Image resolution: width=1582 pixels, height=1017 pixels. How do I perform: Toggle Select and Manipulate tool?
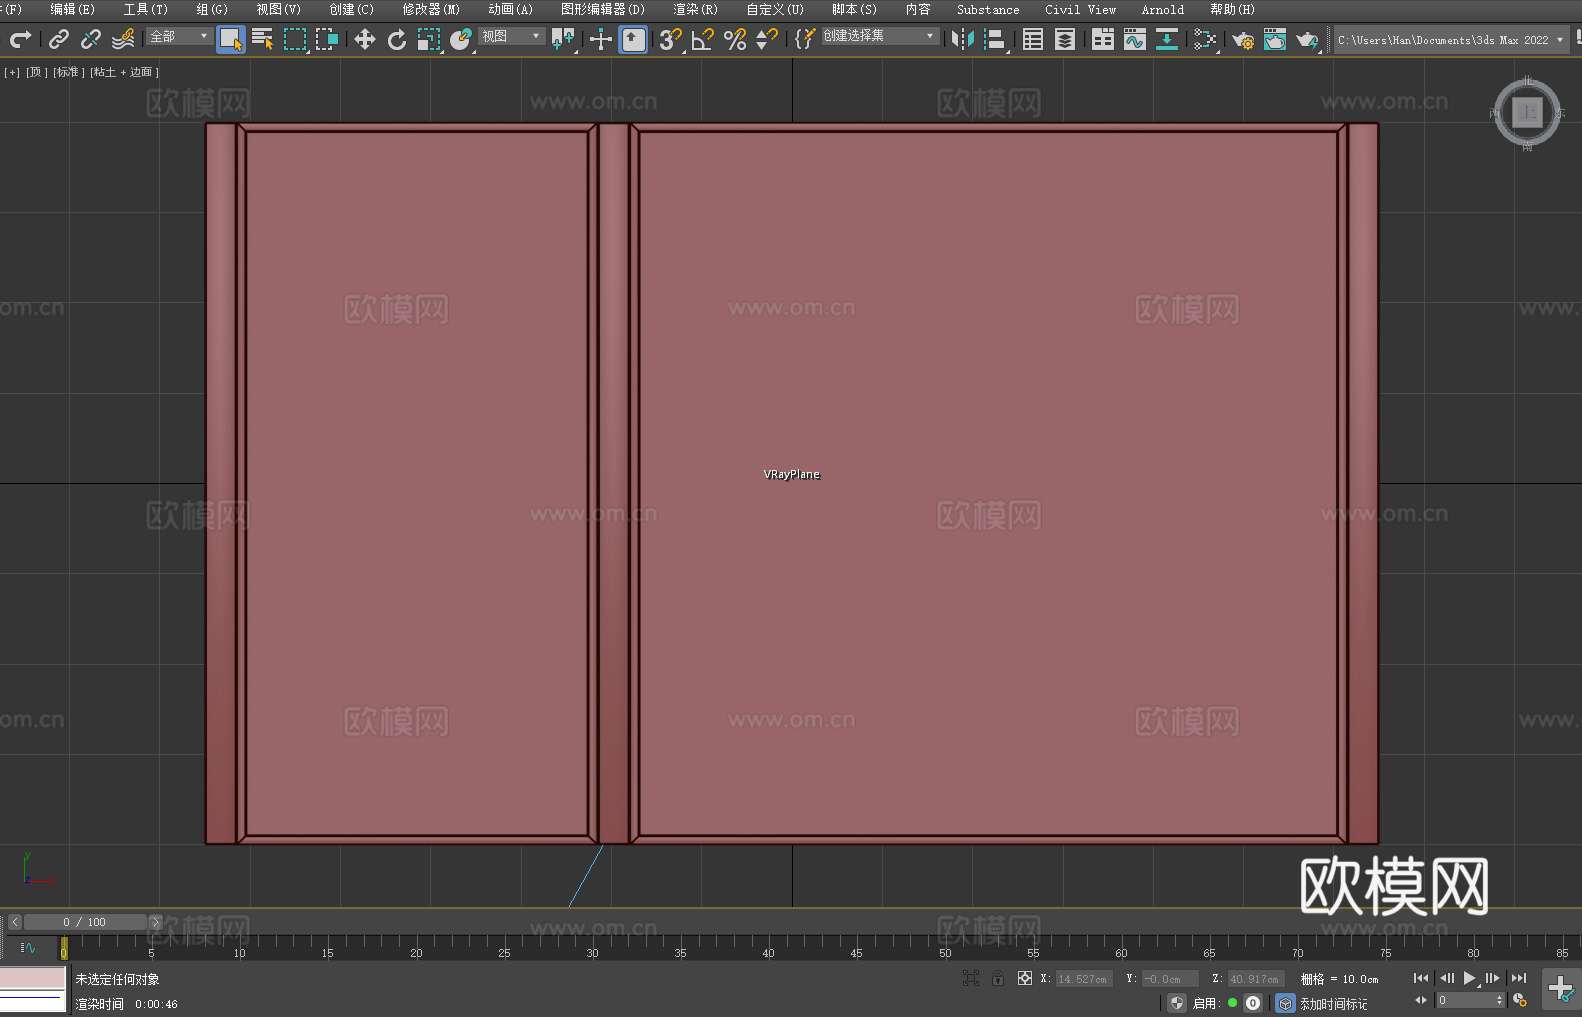[x=601, y=40]
